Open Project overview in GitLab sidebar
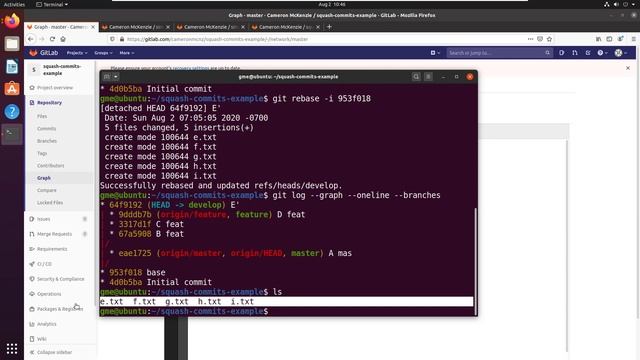 click(55, 88)
